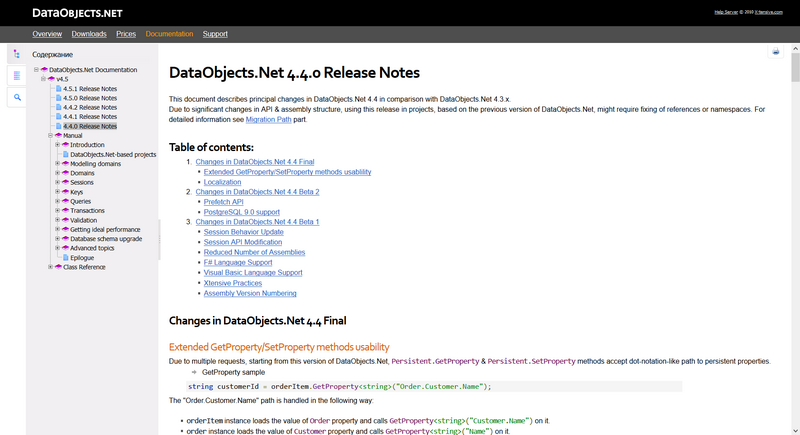The width and height of the screenshot is (800, 435).
Task: Open the Downloads navigation item
Action: 89,34
